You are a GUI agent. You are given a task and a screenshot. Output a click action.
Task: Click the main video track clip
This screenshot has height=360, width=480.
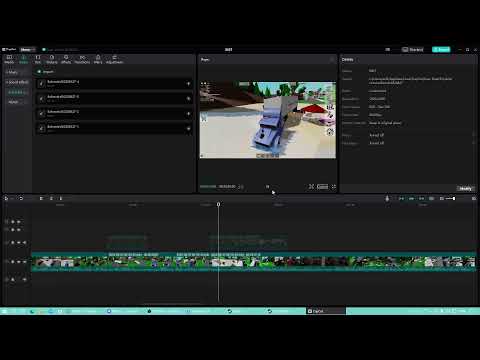pyautogui.click(x=254, y=262)
